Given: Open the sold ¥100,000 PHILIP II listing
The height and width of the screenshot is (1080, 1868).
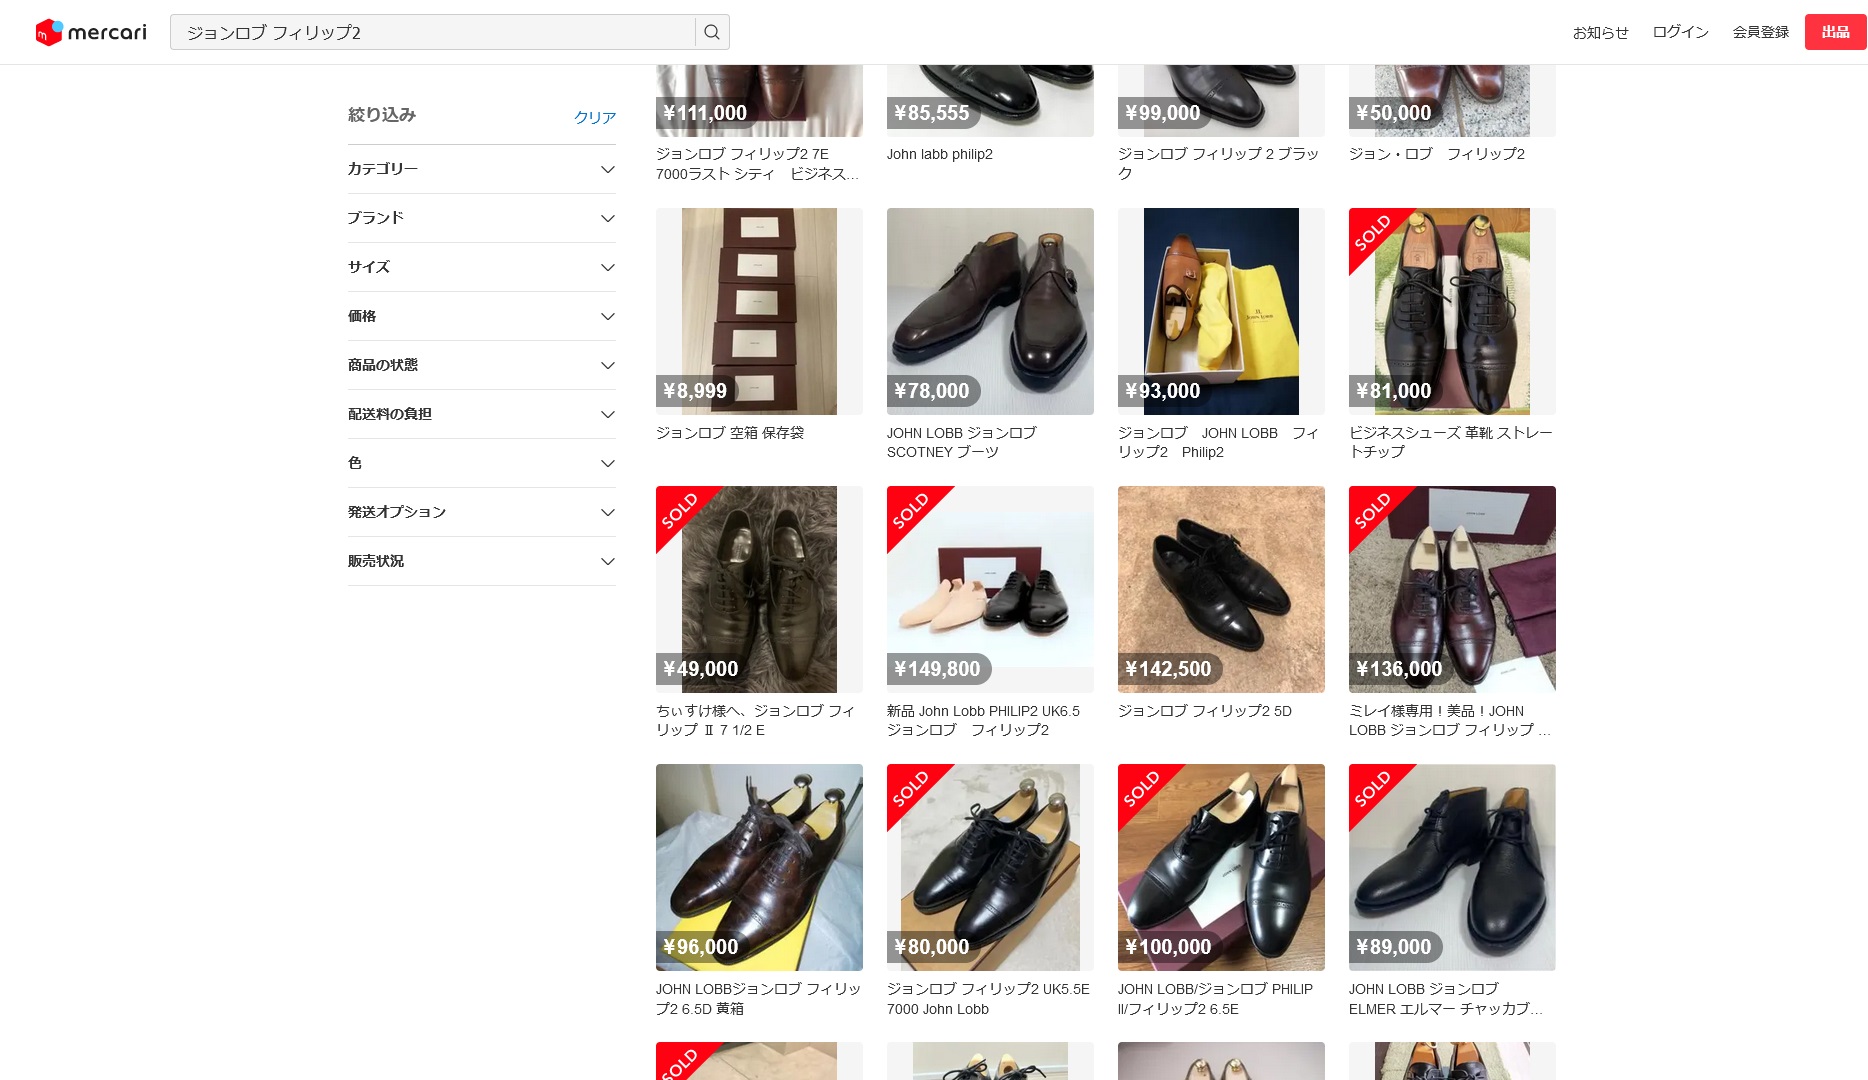Looking at the screenshot, I should click(x=1221, y=867).
